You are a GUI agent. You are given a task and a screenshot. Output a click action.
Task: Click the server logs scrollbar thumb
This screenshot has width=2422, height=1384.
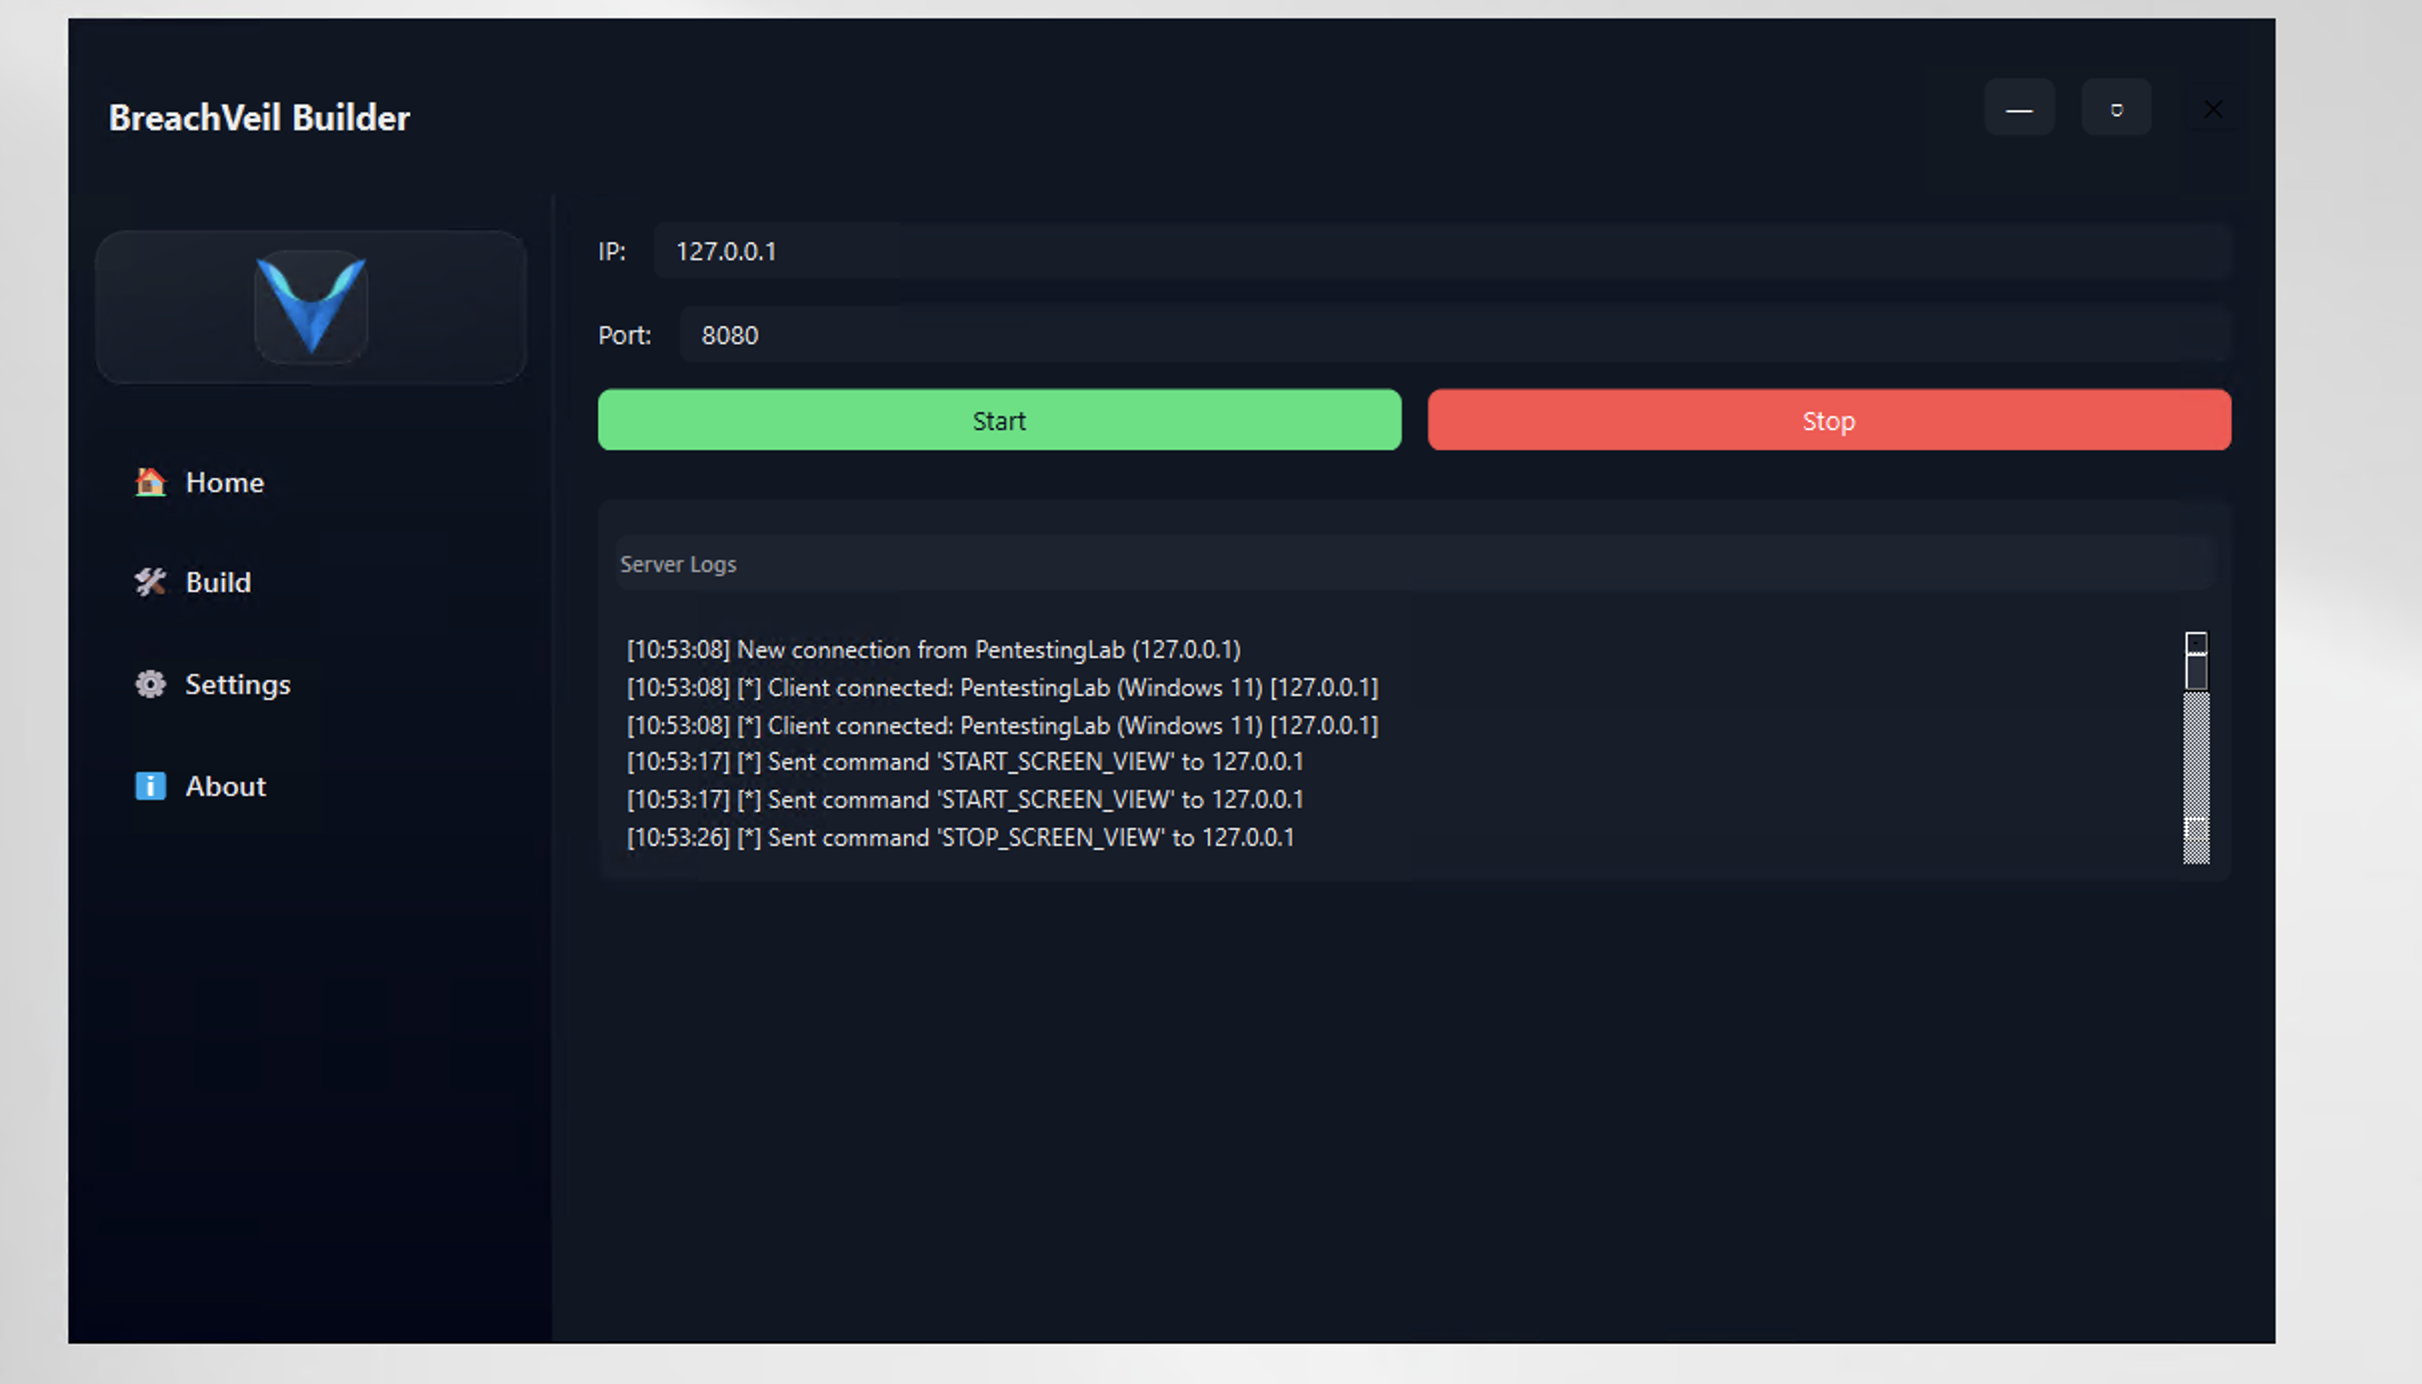2196,671
